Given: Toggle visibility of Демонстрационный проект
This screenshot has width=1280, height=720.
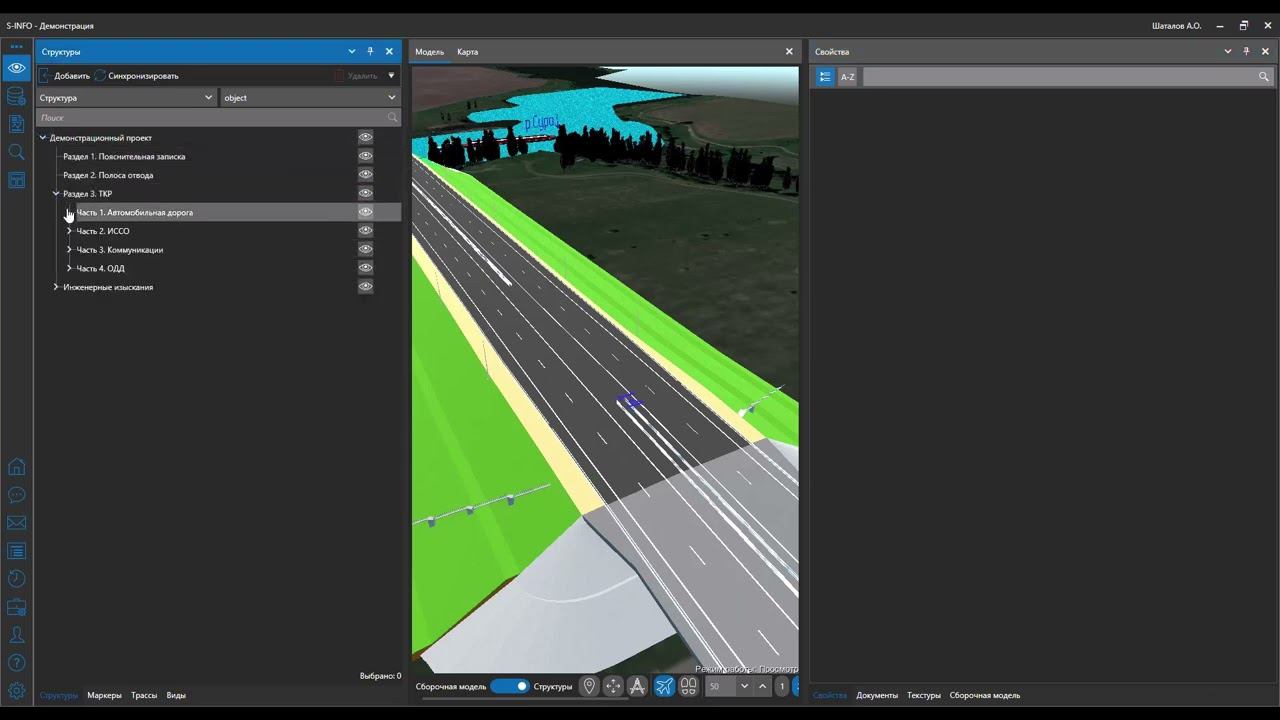Looking at the screenshot, I should coord(366,137).
